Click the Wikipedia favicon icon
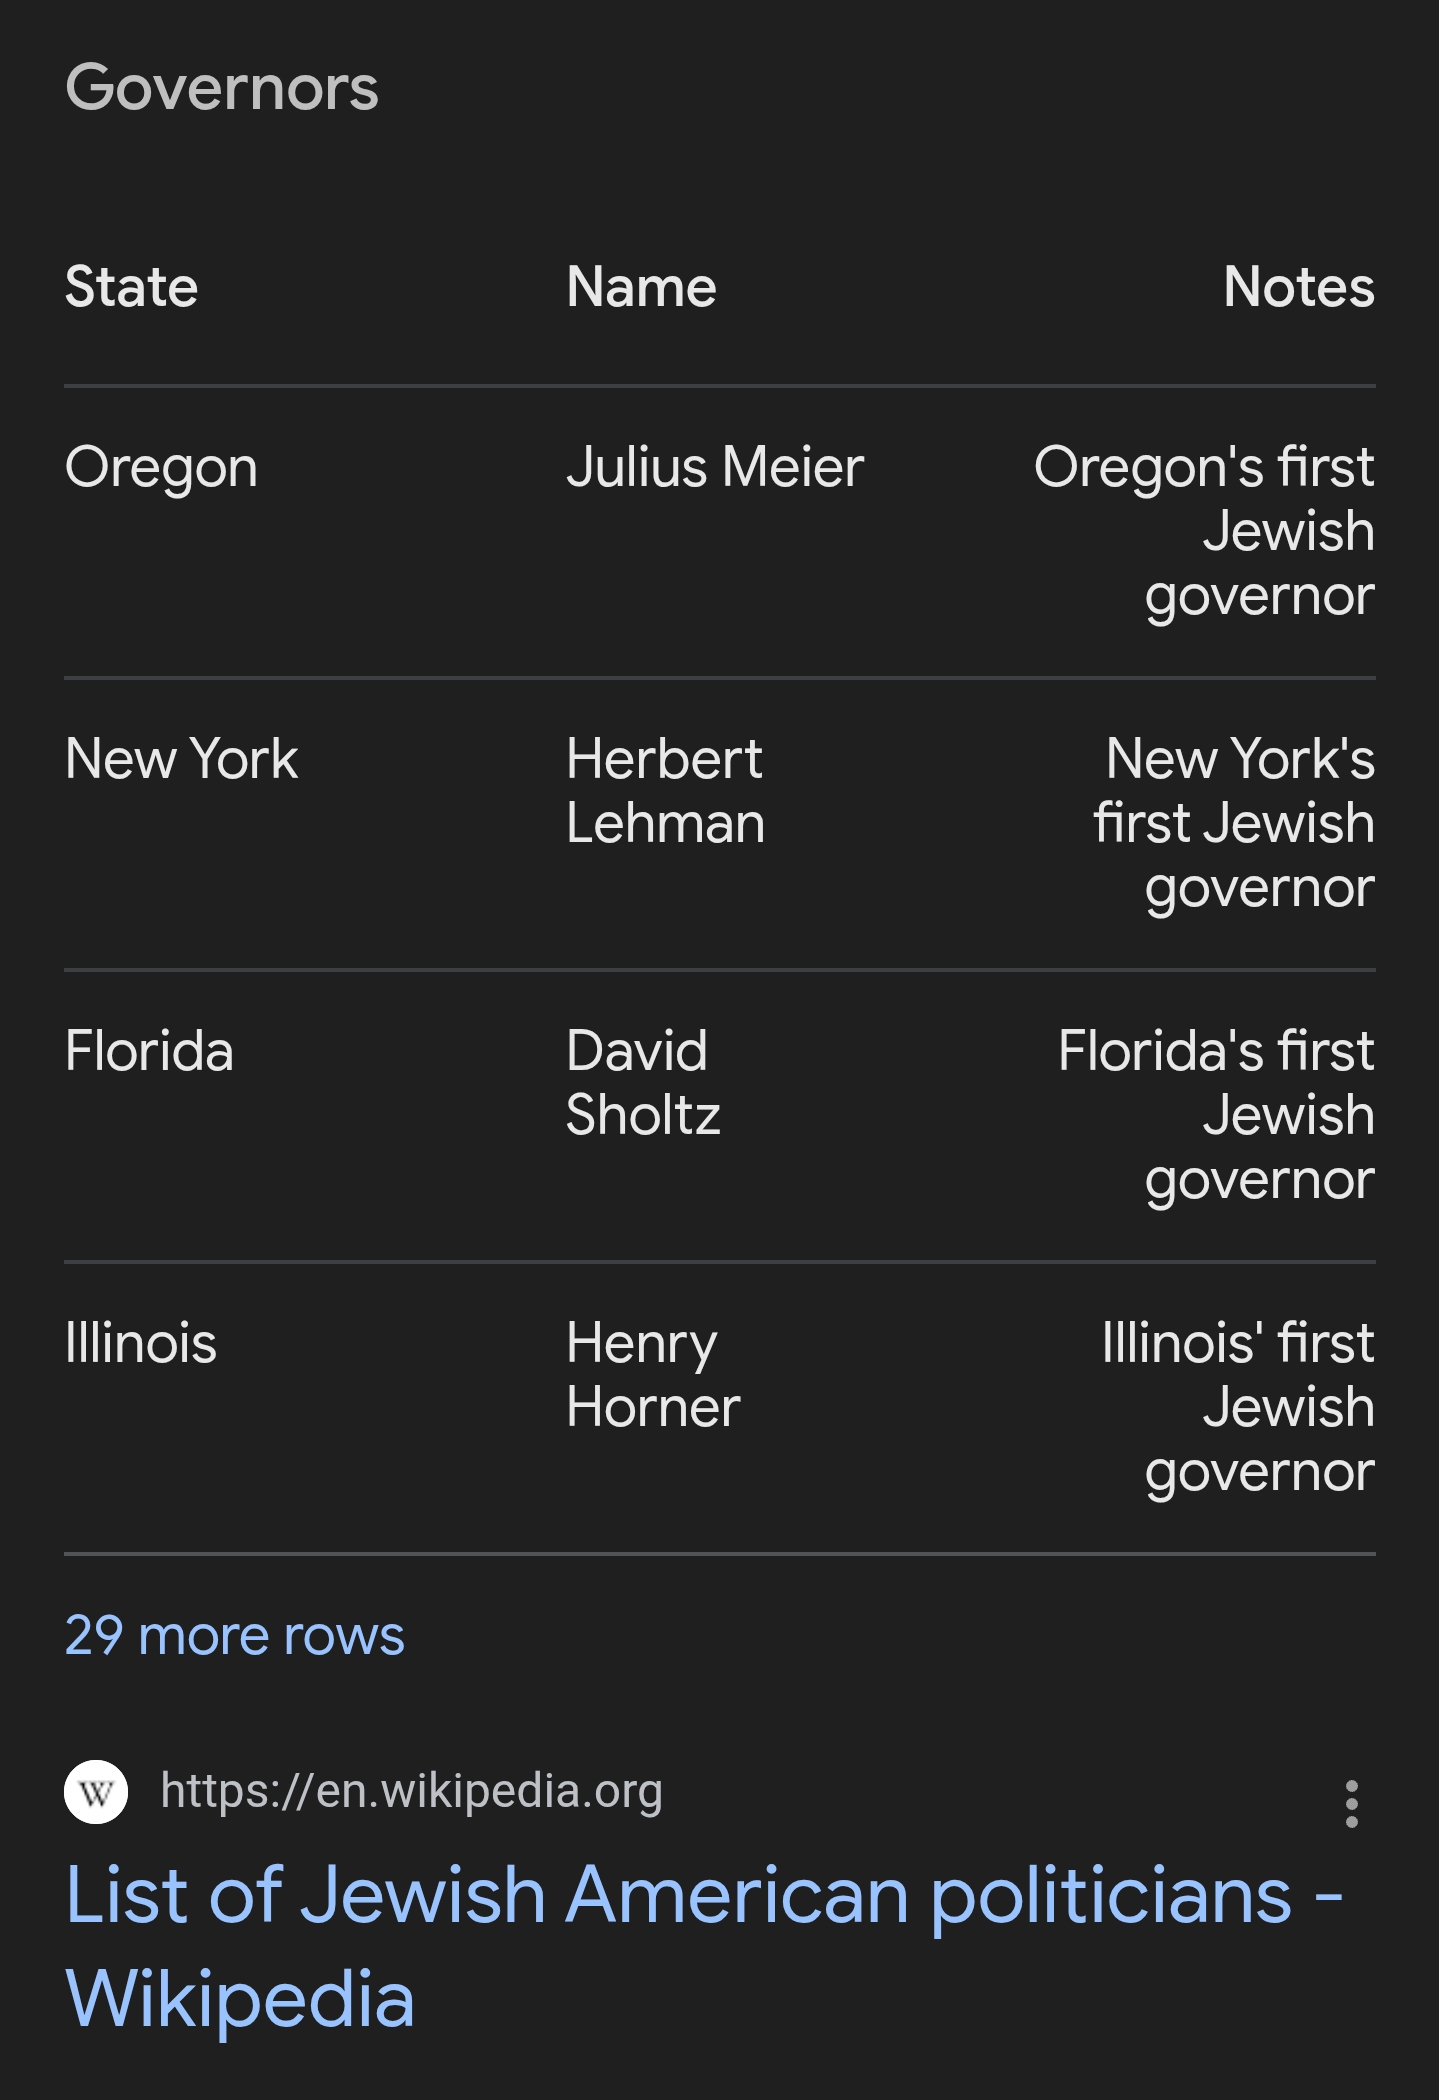 pos(96,1792)
